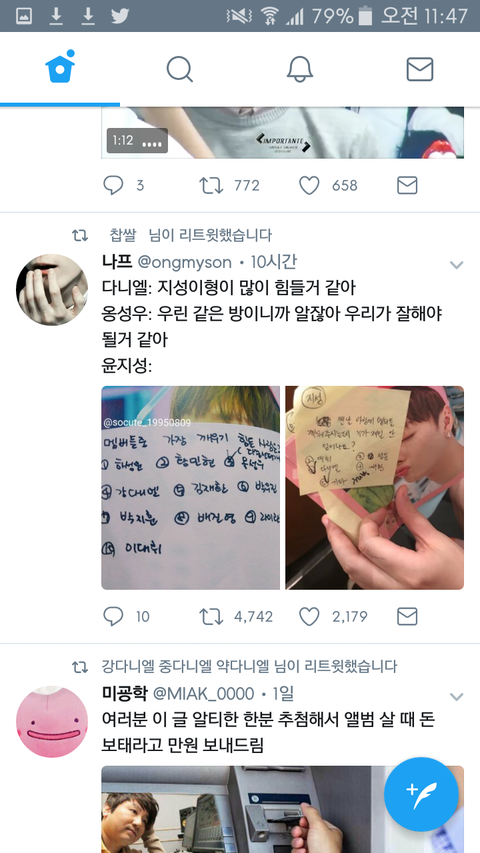This screenshot has height=853, width=480.
Task: Like the video tweet with 658 likes
Action: tap(309, 186)
